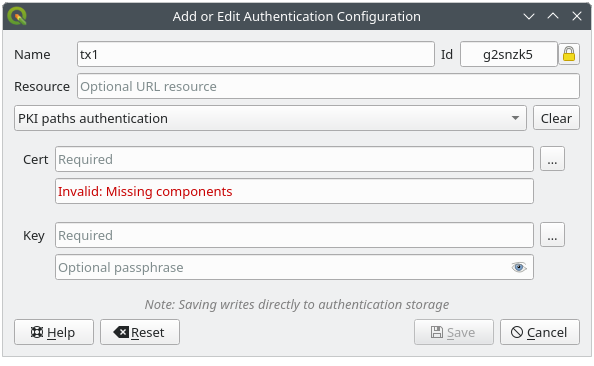Click the note about saving to authentication storage
Image resolution: width=594 pixels, height=366 pixels.
(297, 305)
